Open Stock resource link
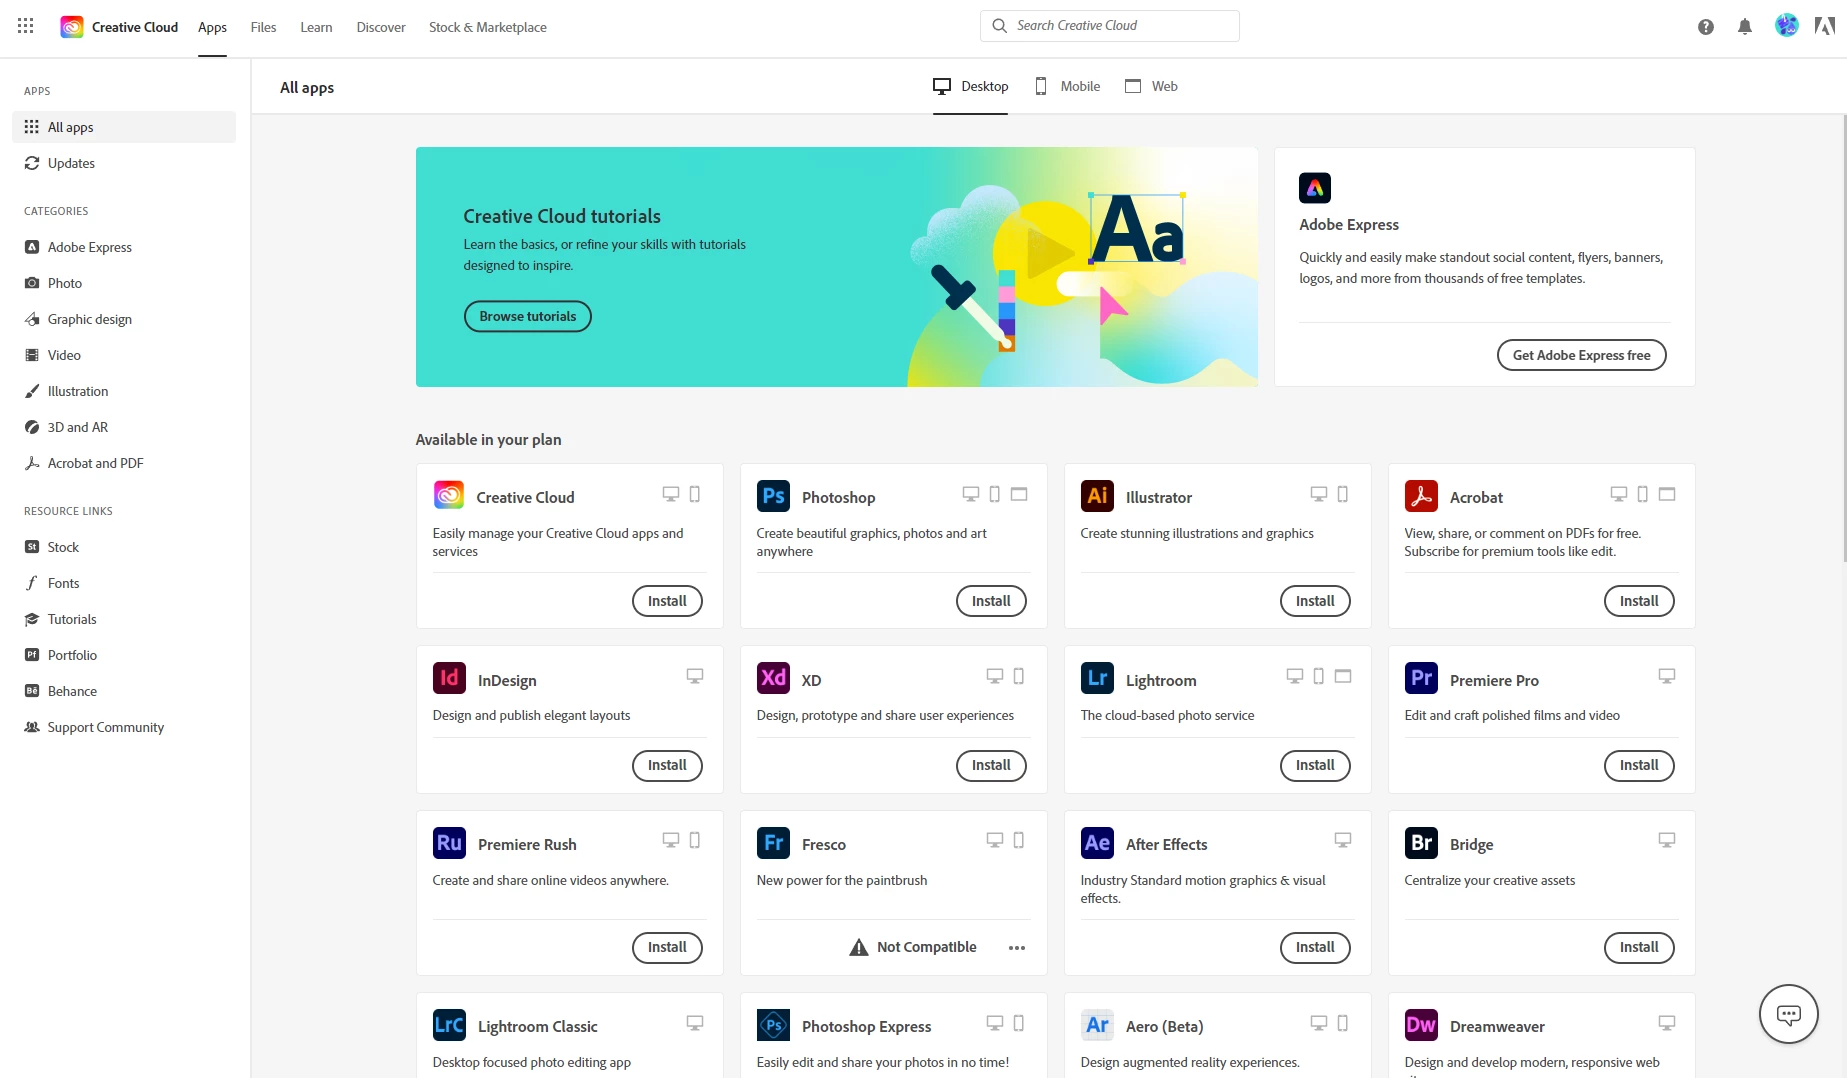Image resolution: width=1847 pixels, height=1078 pixels. tap(124, 547)
